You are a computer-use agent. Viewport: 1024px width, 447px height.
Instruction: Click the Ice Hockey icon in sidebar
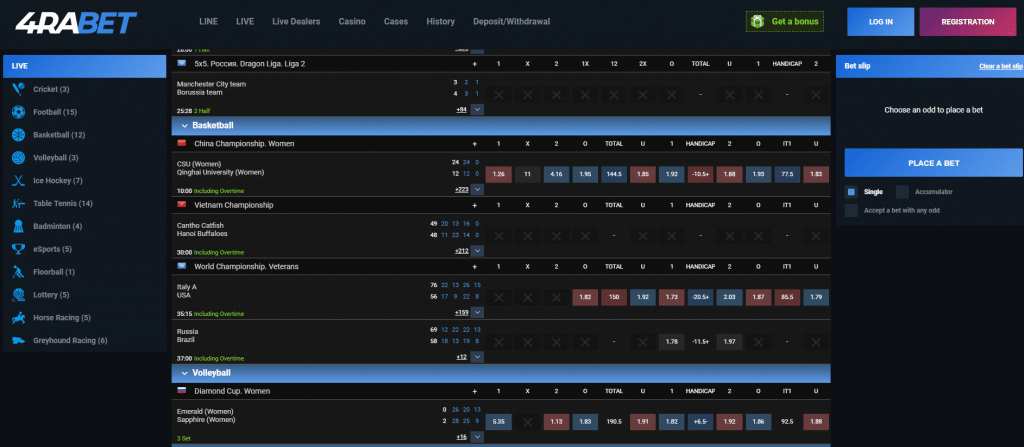[18, 180]
